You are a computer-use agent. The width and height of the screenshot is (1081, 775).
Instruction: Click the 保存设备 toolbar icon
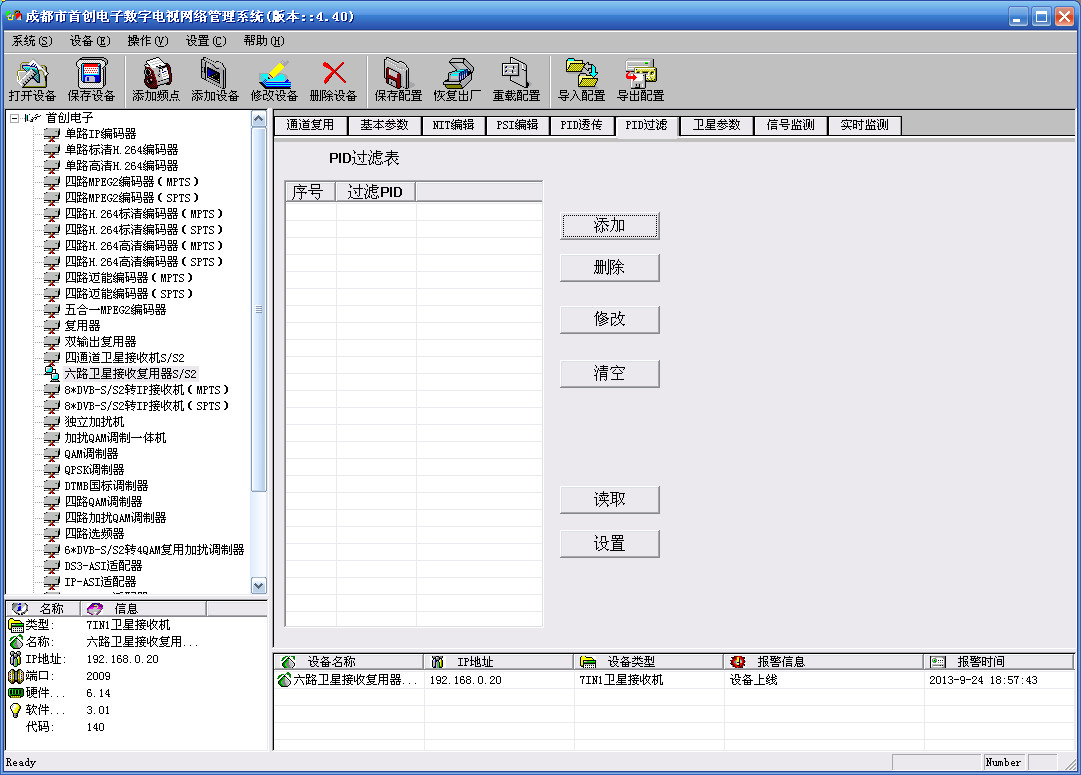pos(91,74)
